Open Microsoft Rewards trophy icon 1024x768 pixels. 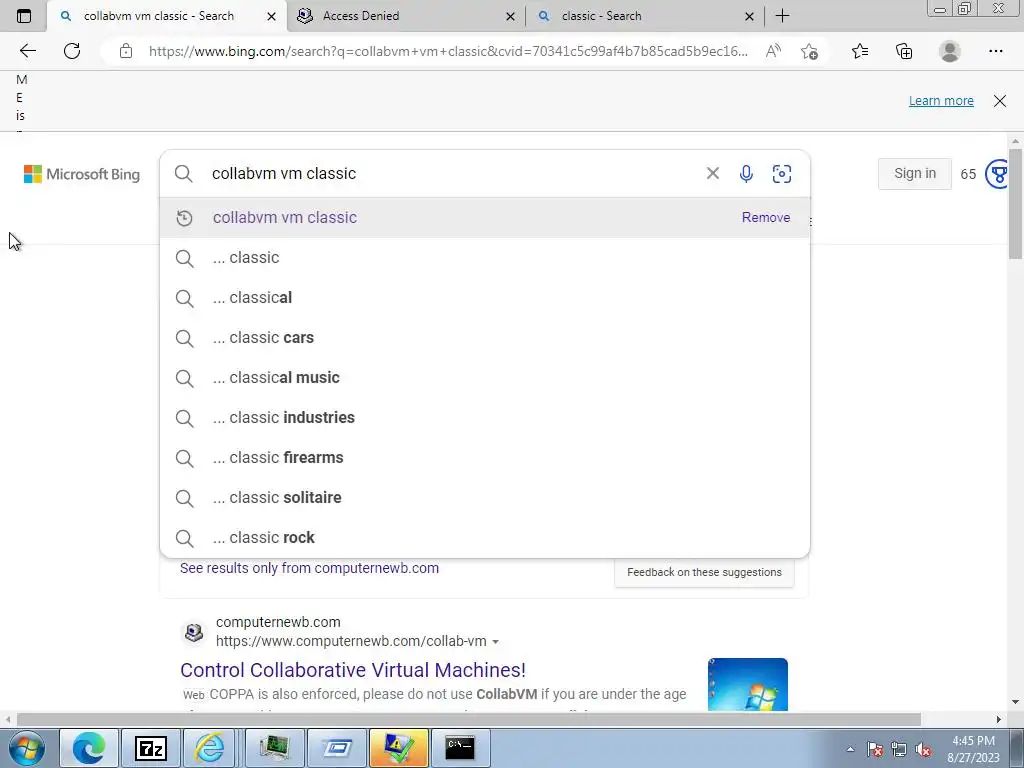(997, 174)
